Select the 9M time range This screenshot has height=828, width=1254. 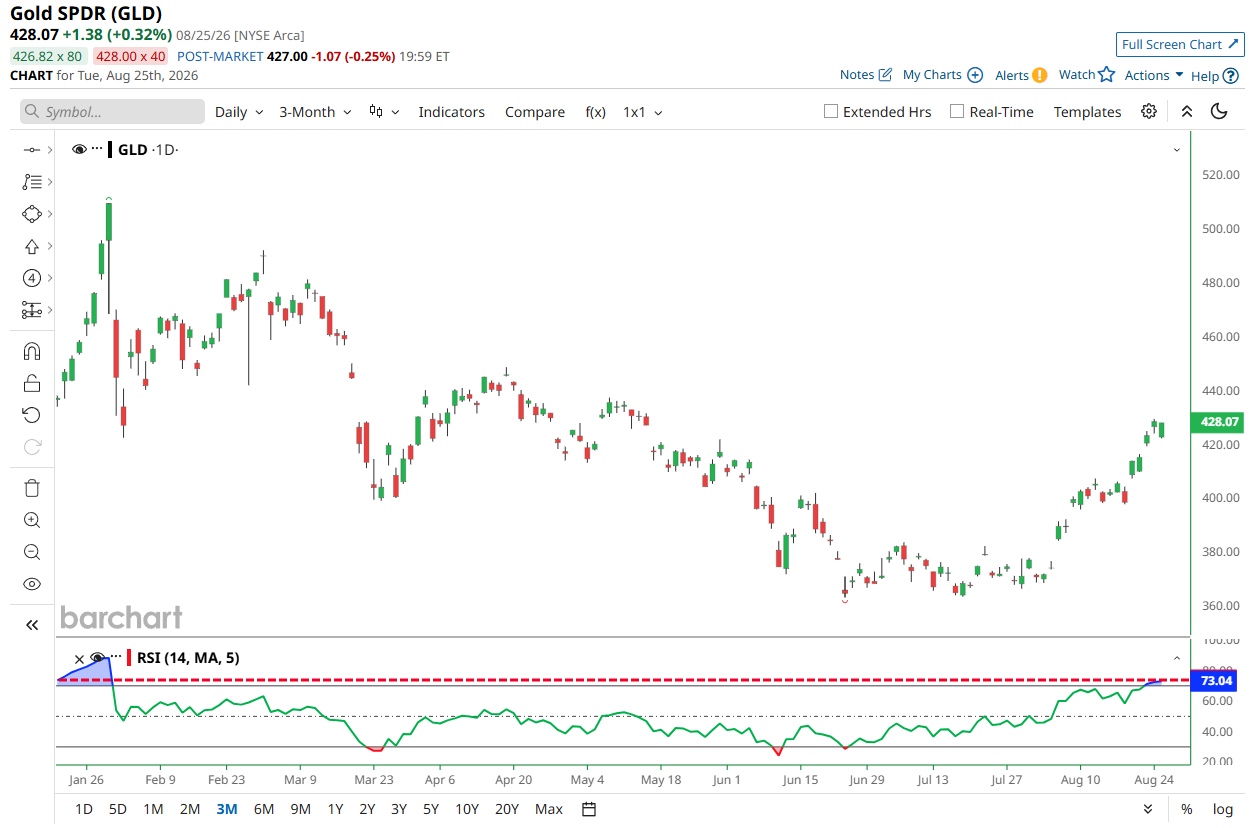coord(300,809)
